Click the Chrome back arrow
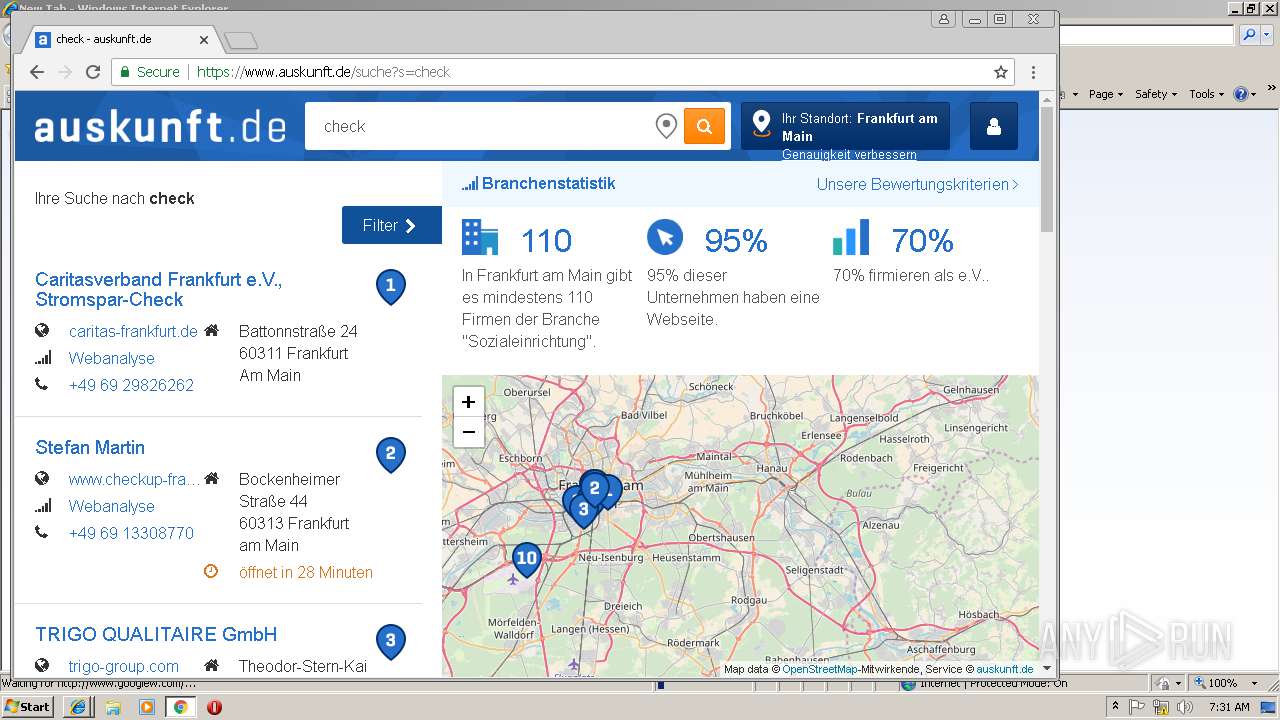The image size is (1280, 720). 37,72
